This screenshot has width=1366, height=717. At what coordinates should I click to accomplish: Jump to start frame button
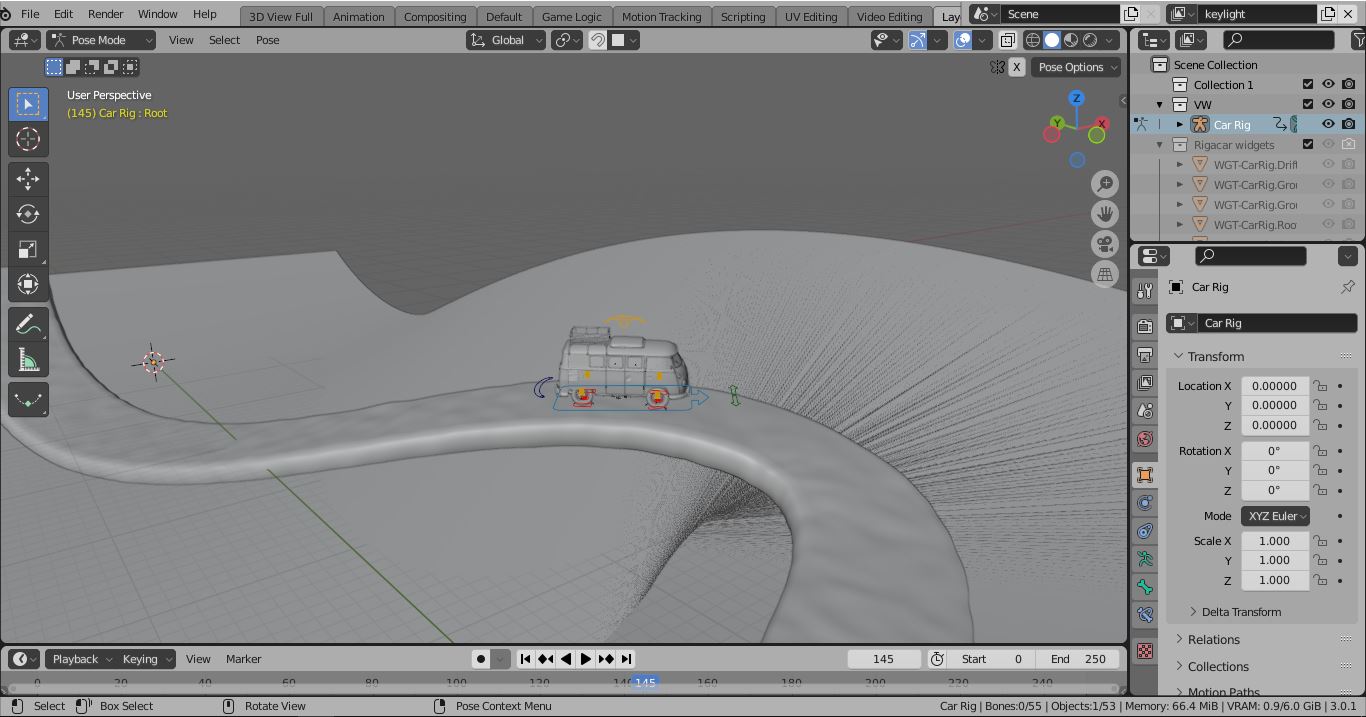point(526,659)
